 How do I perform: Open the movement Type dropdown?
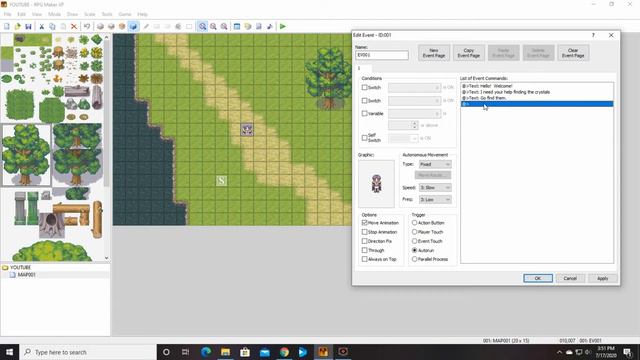click(x=435, y=164)
